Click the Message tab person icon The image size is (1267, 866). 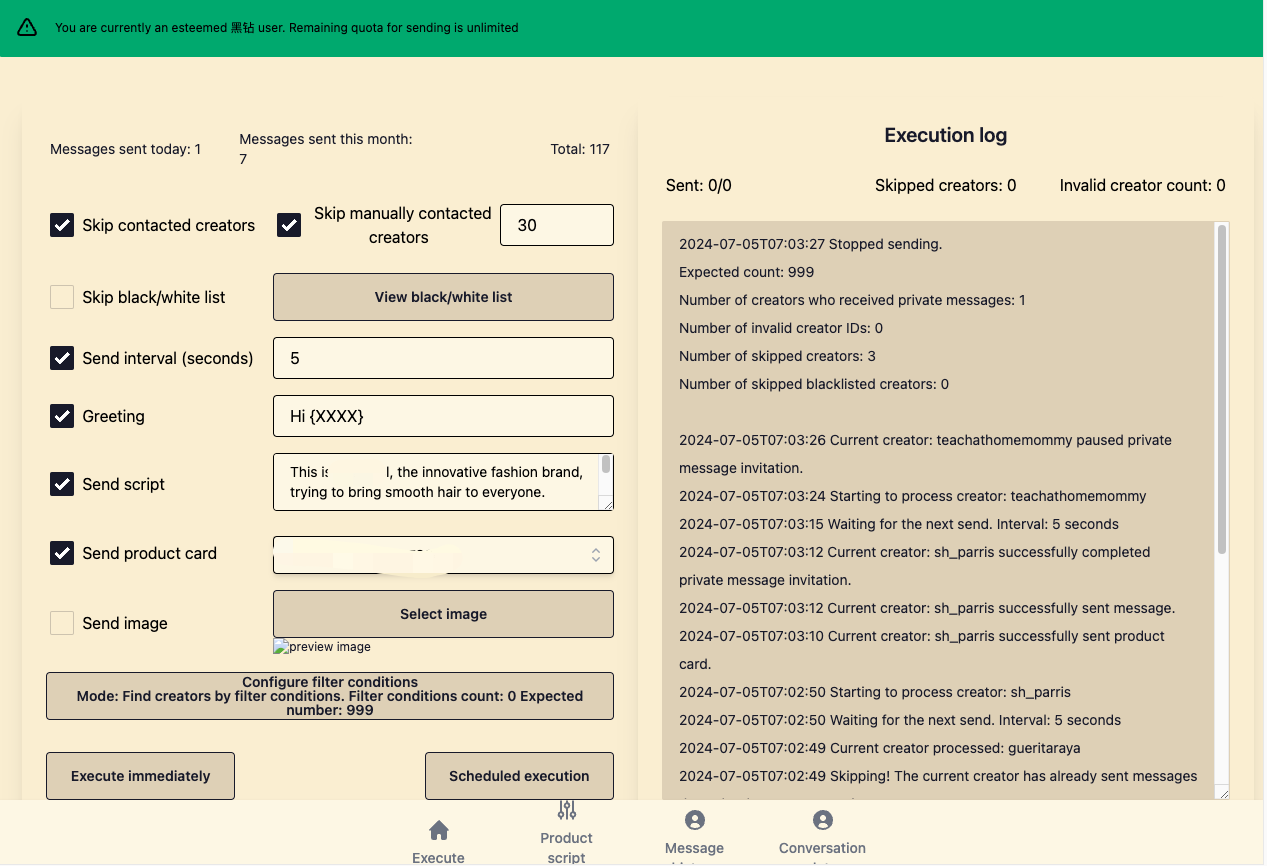click(694, 820)
